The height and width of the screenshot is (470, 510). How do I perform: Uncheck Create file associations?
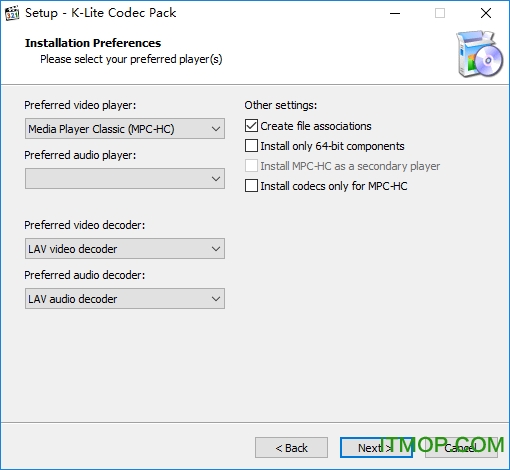pyautogui.click(x=251, y=126)
